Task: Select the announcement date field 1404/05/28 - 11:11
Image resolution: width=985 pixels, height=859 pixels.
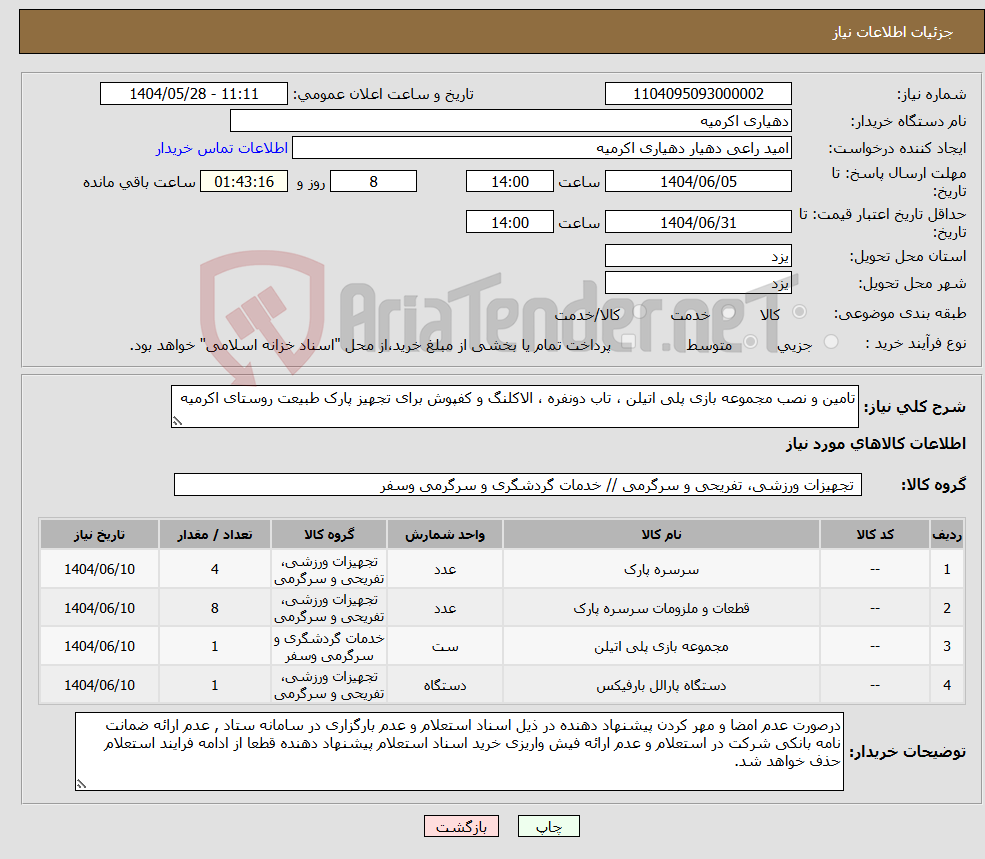Action: click(x=196, y=93)
